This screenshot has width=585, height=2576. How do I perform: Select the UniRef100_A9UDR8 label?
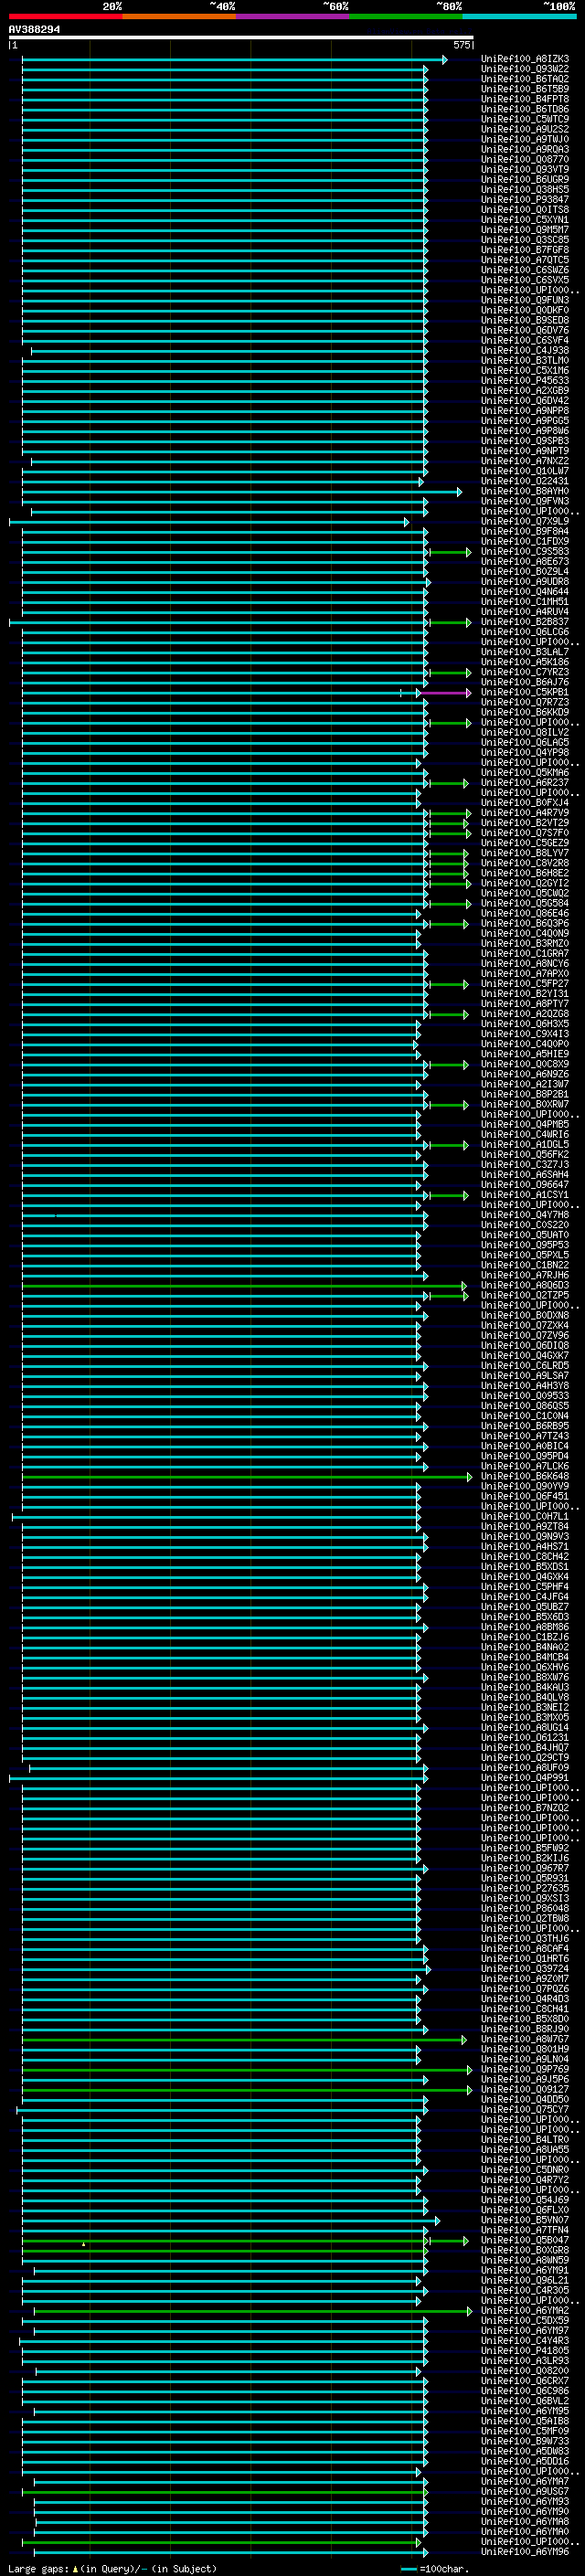(x=525, y=582)
